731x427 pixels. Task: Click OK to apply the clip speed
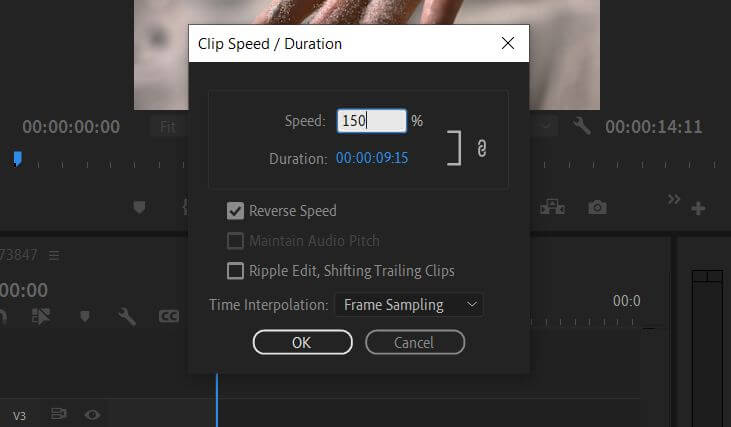click(302, 342)
